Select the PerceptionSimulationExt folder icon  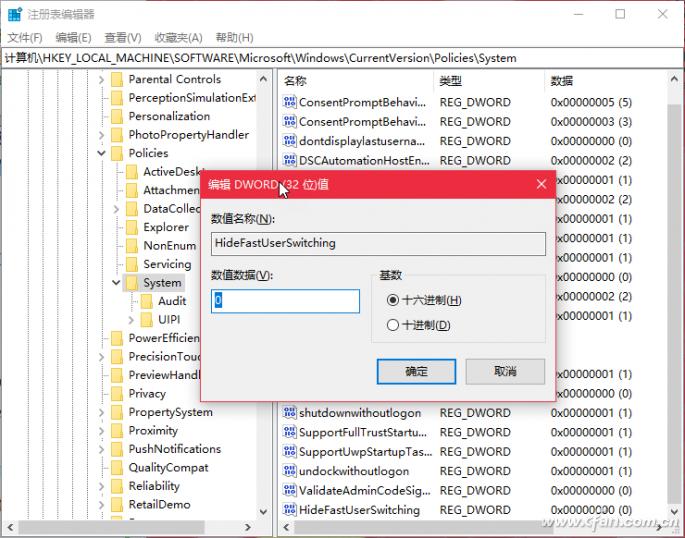point(117,98)
